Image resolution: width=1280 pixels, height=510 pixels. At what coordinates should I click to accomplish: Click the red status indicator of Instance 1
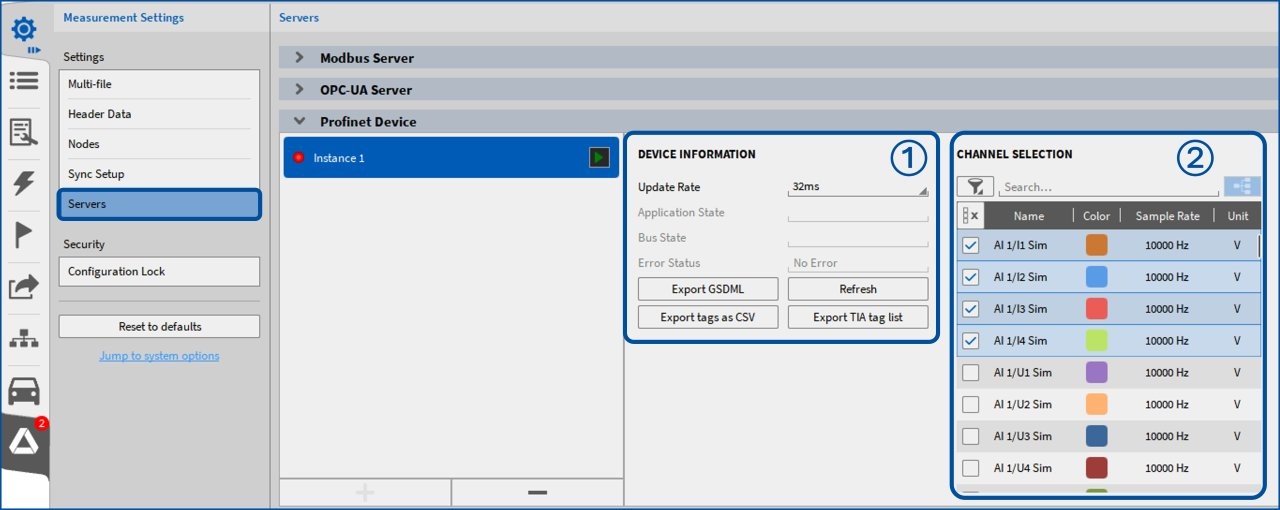(x=298, y=158)
